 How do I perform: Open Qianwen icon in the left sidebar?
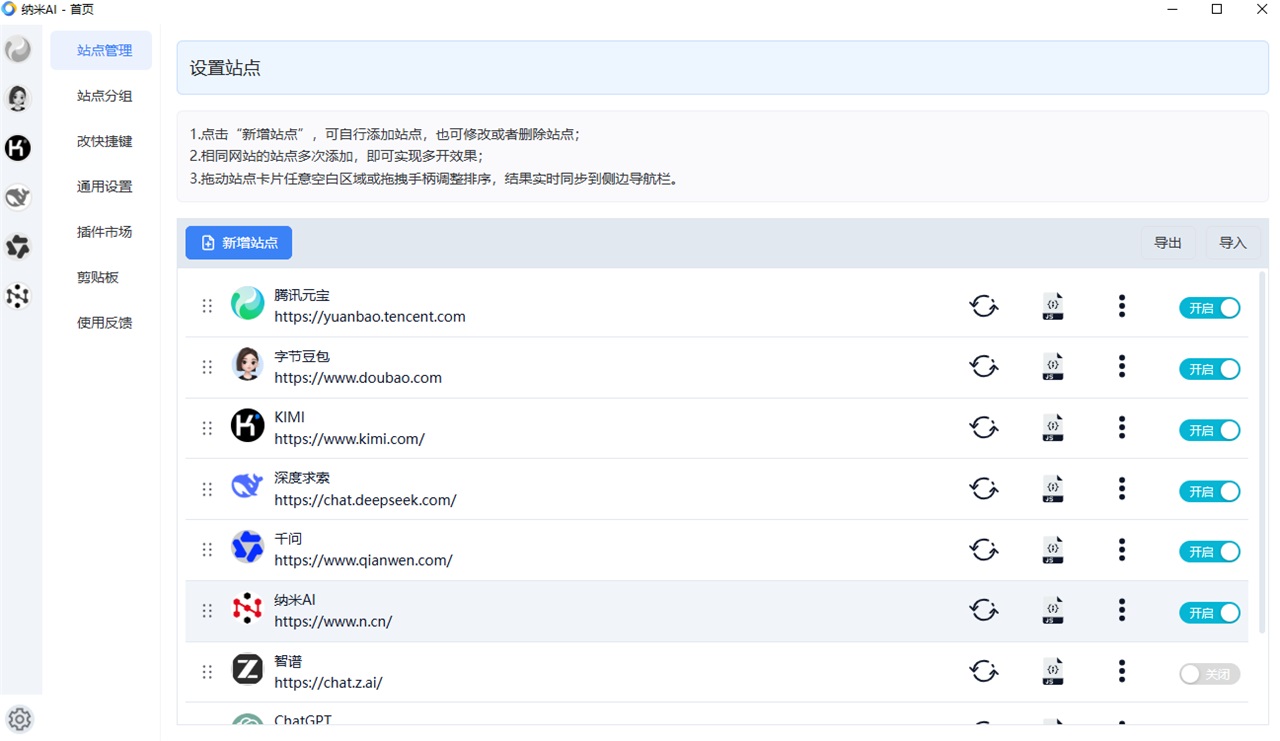pyautogui.click(x=18, y=246)
